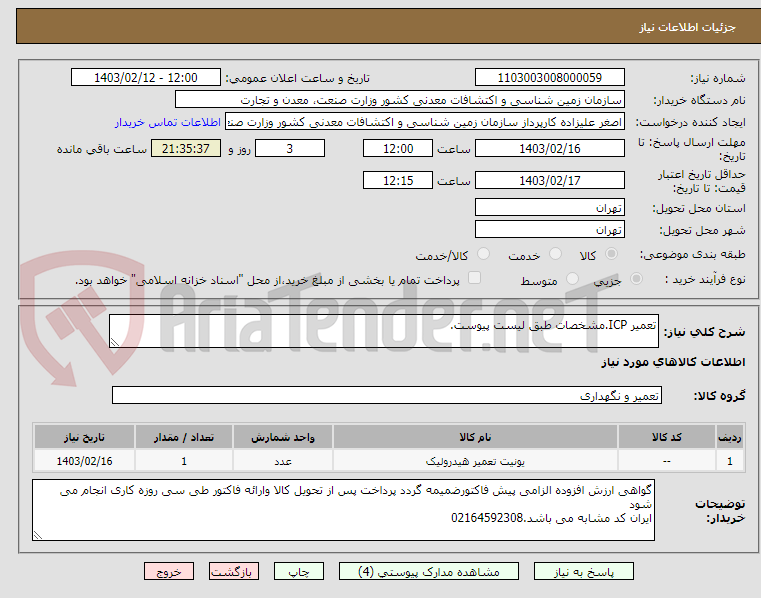Click the نام کالا column header
761x598 pixels.
pos(475,437)
